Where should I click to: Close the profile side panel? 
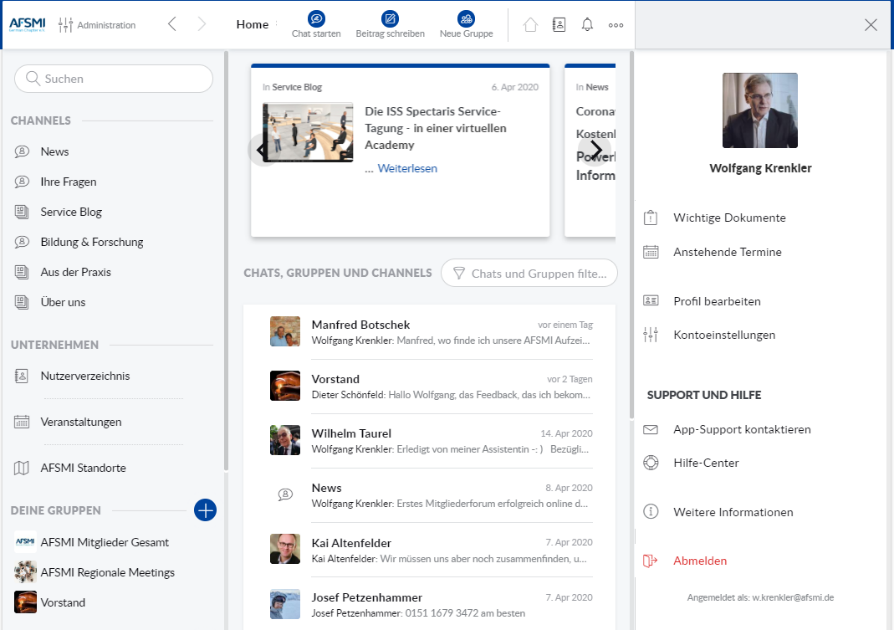[x=871, y=25]
